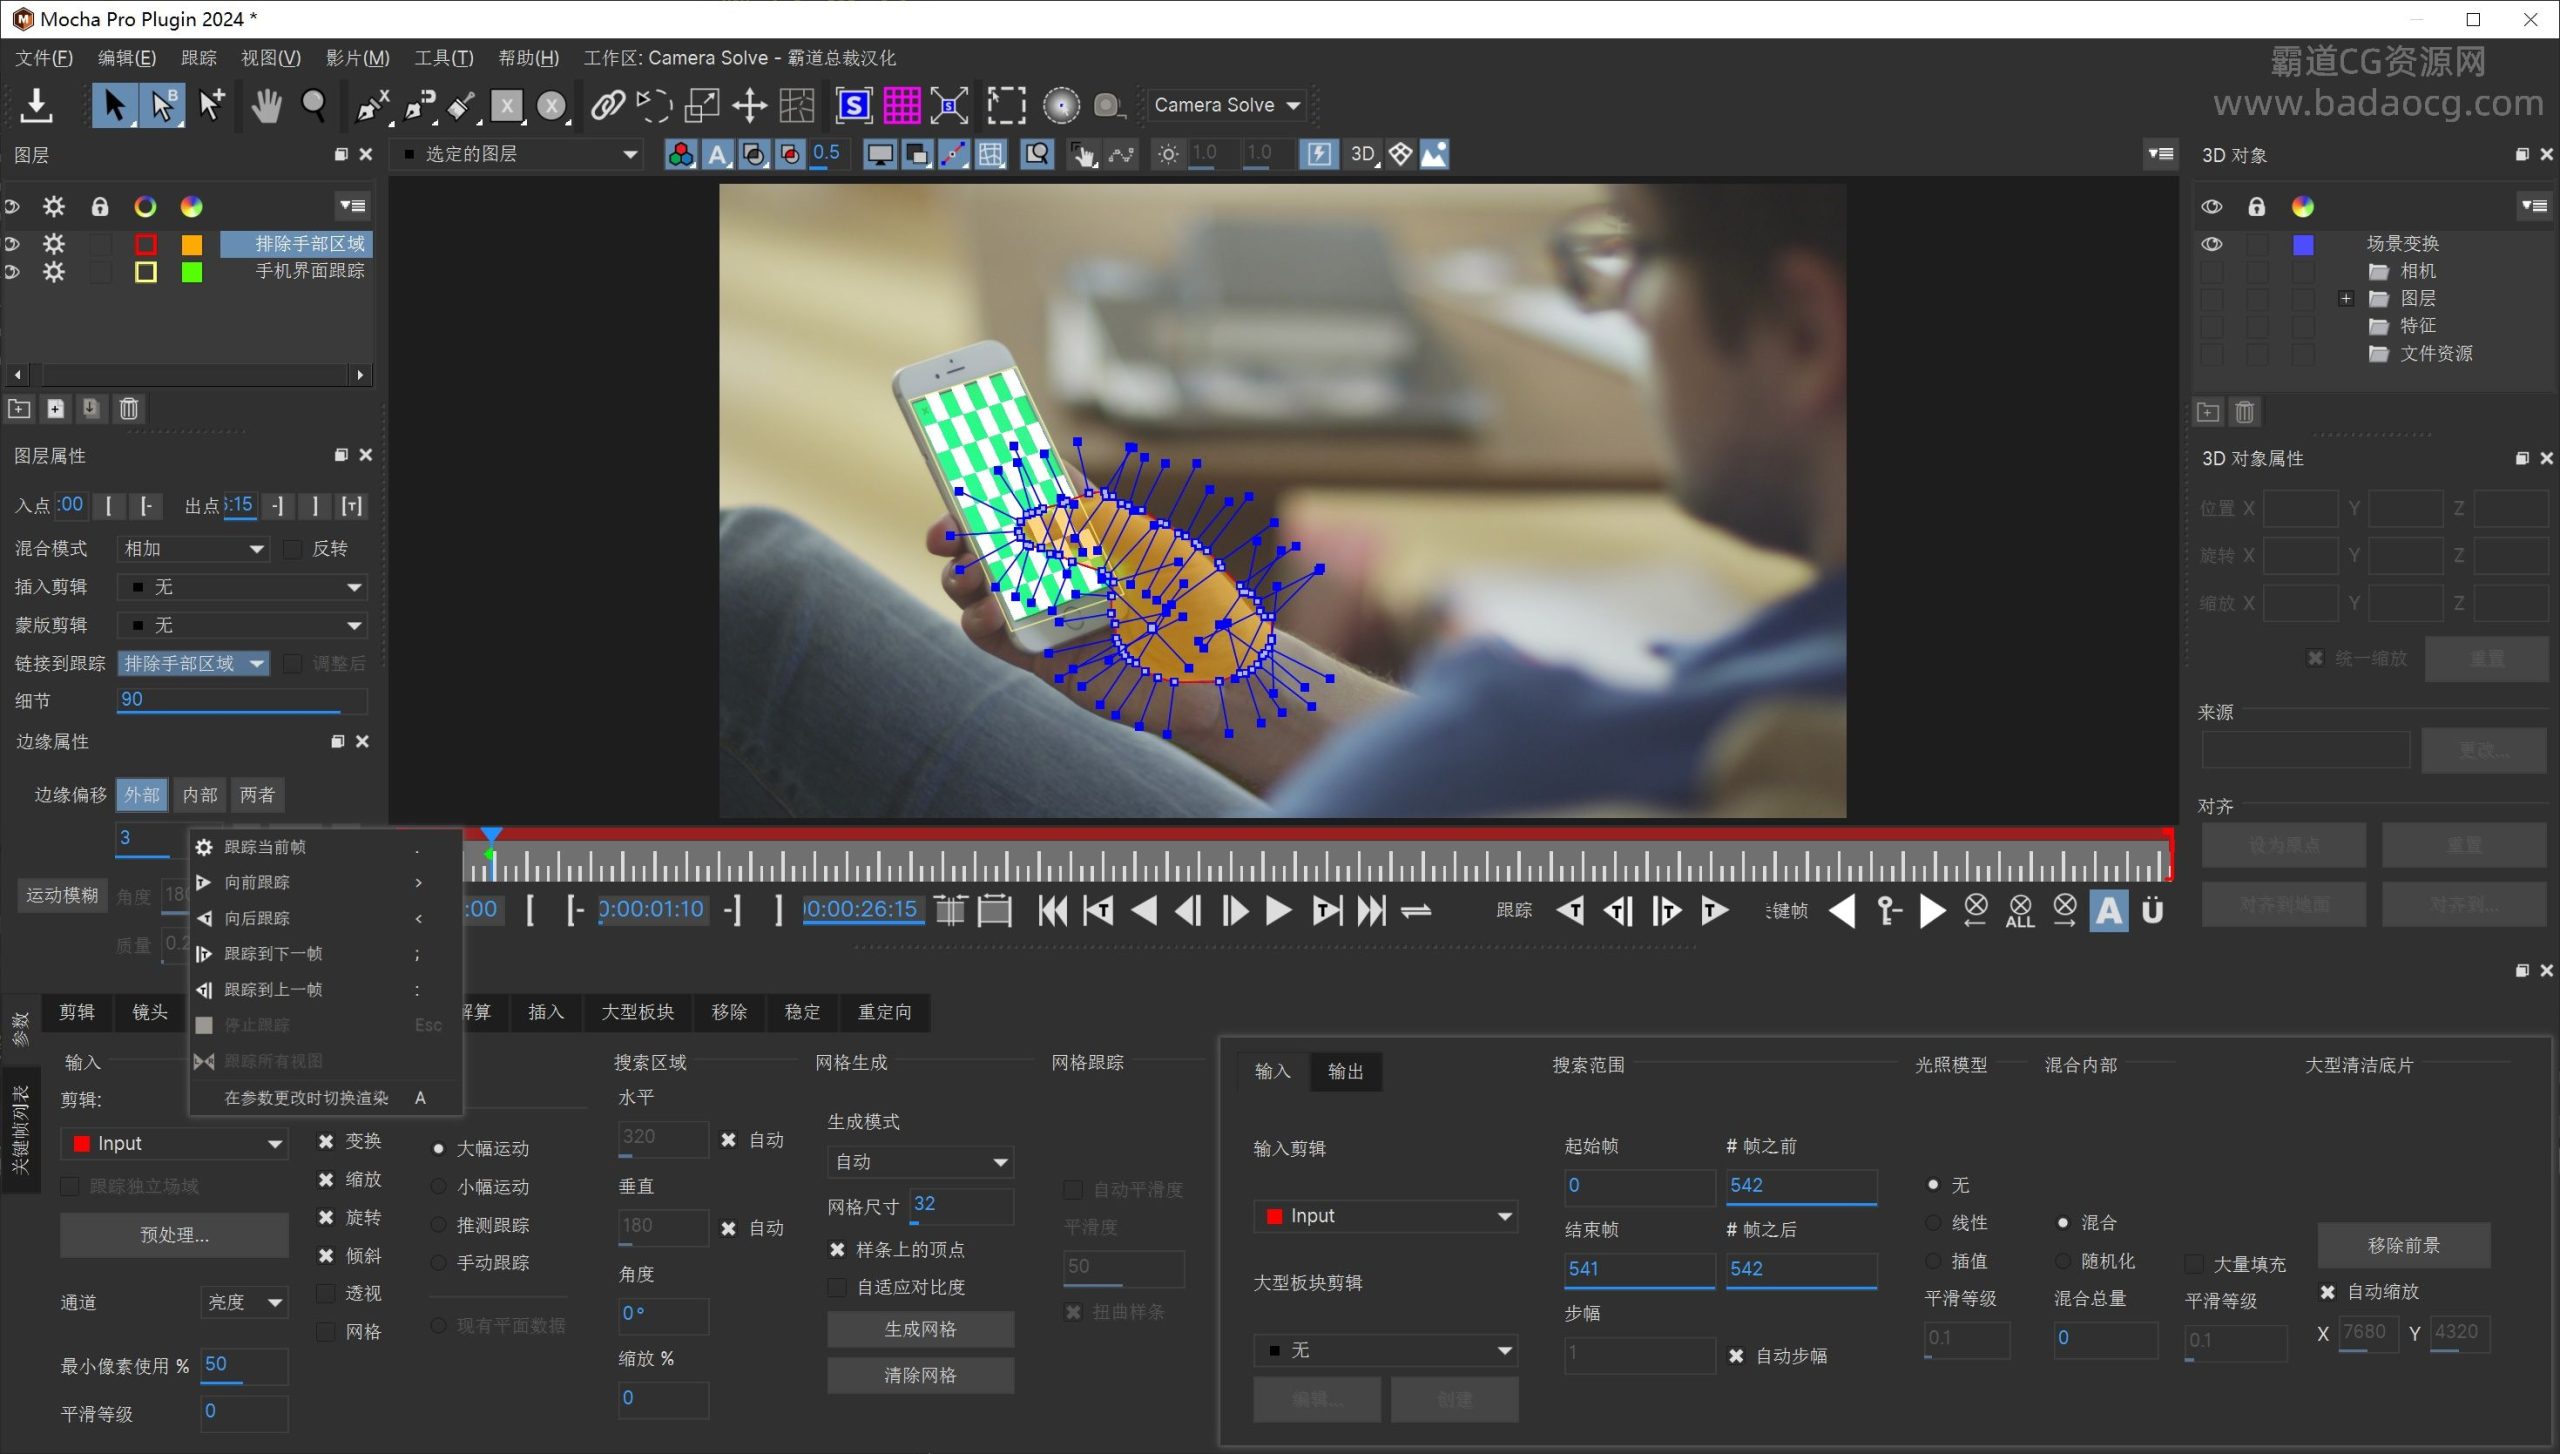
Task: Play the clip forward
Action: coord(1278,910)
